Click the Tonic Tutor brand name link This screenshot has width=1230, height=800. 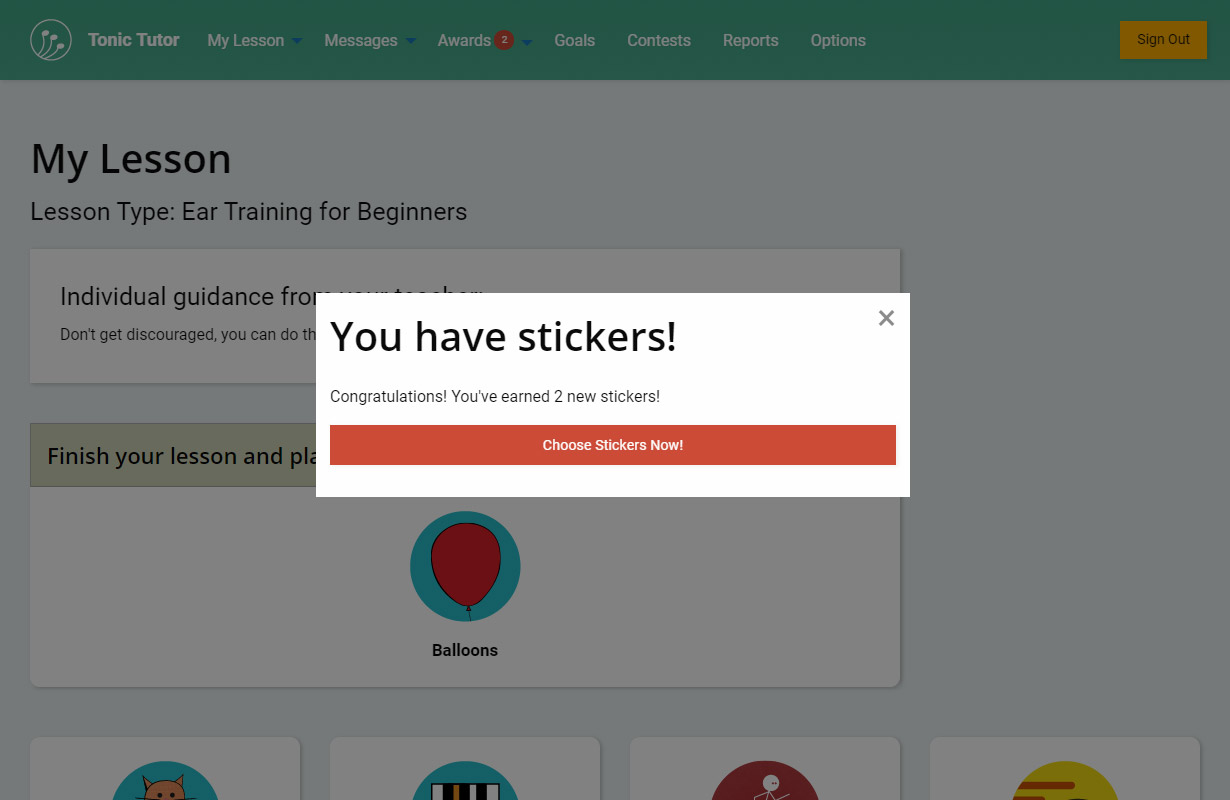133,40
